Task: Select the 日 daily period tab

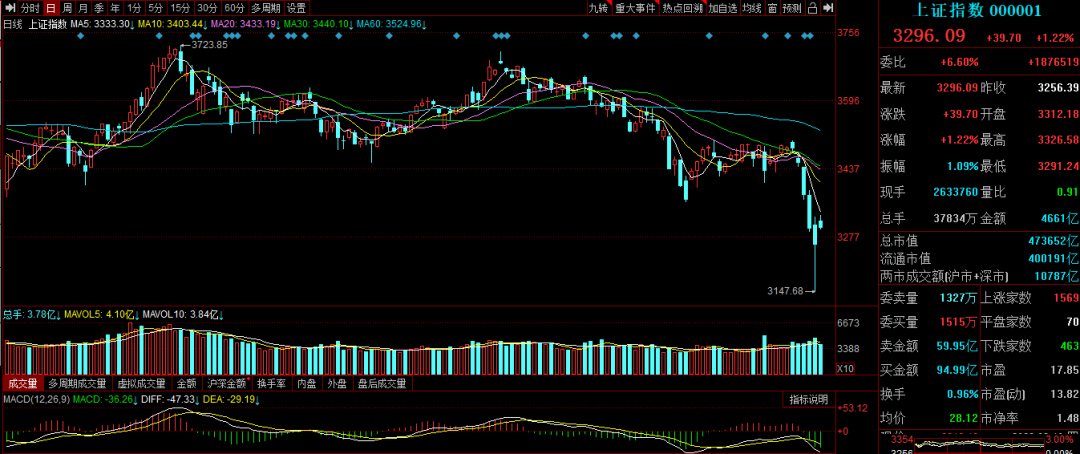Action: point(50,8)
